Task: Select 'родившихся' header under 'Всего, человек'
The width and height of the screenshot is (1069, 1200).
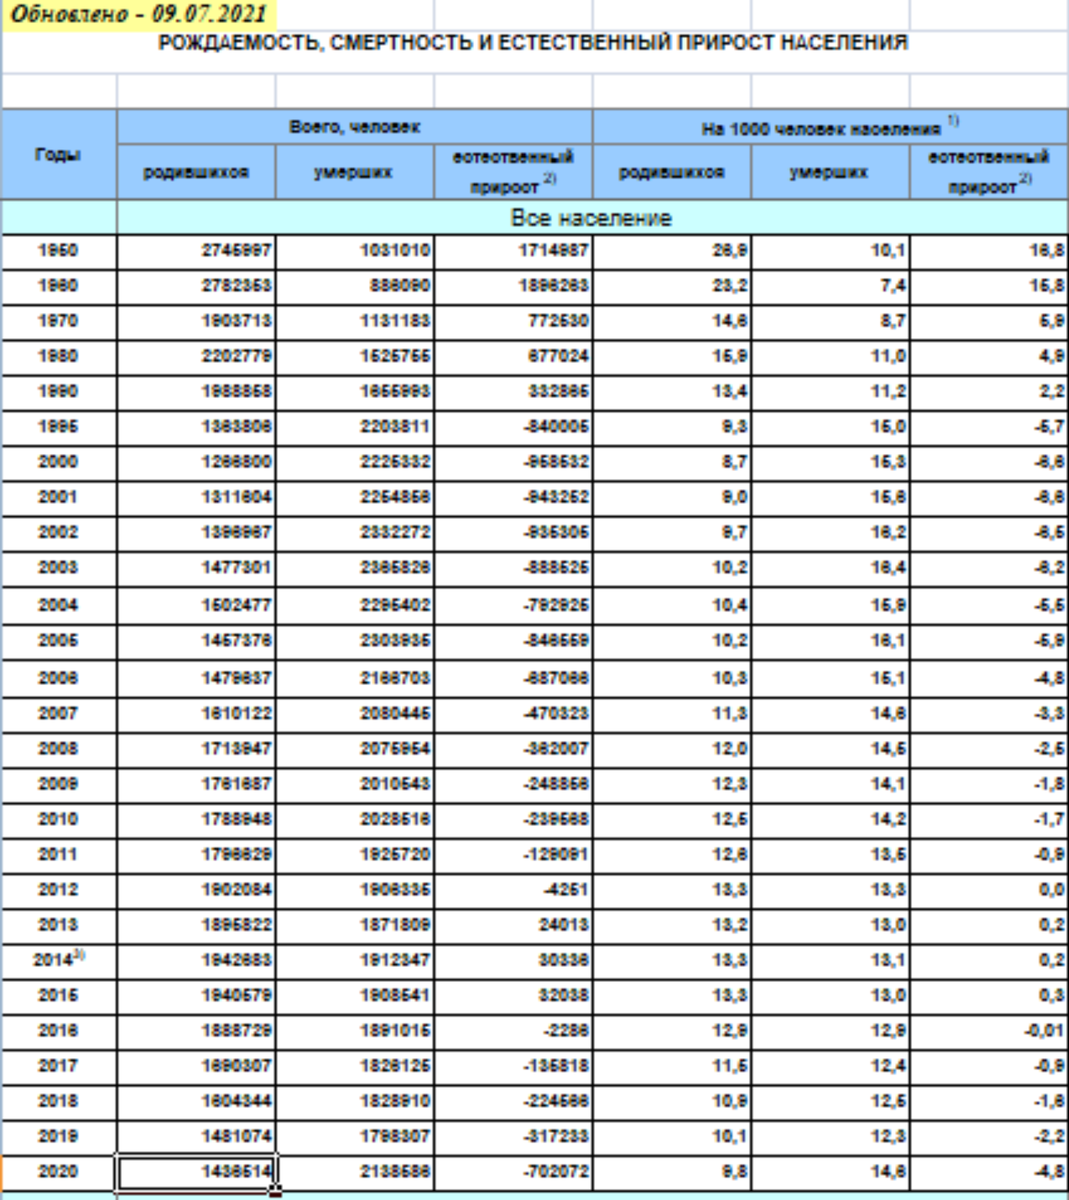Action: (x=196, y=172)
